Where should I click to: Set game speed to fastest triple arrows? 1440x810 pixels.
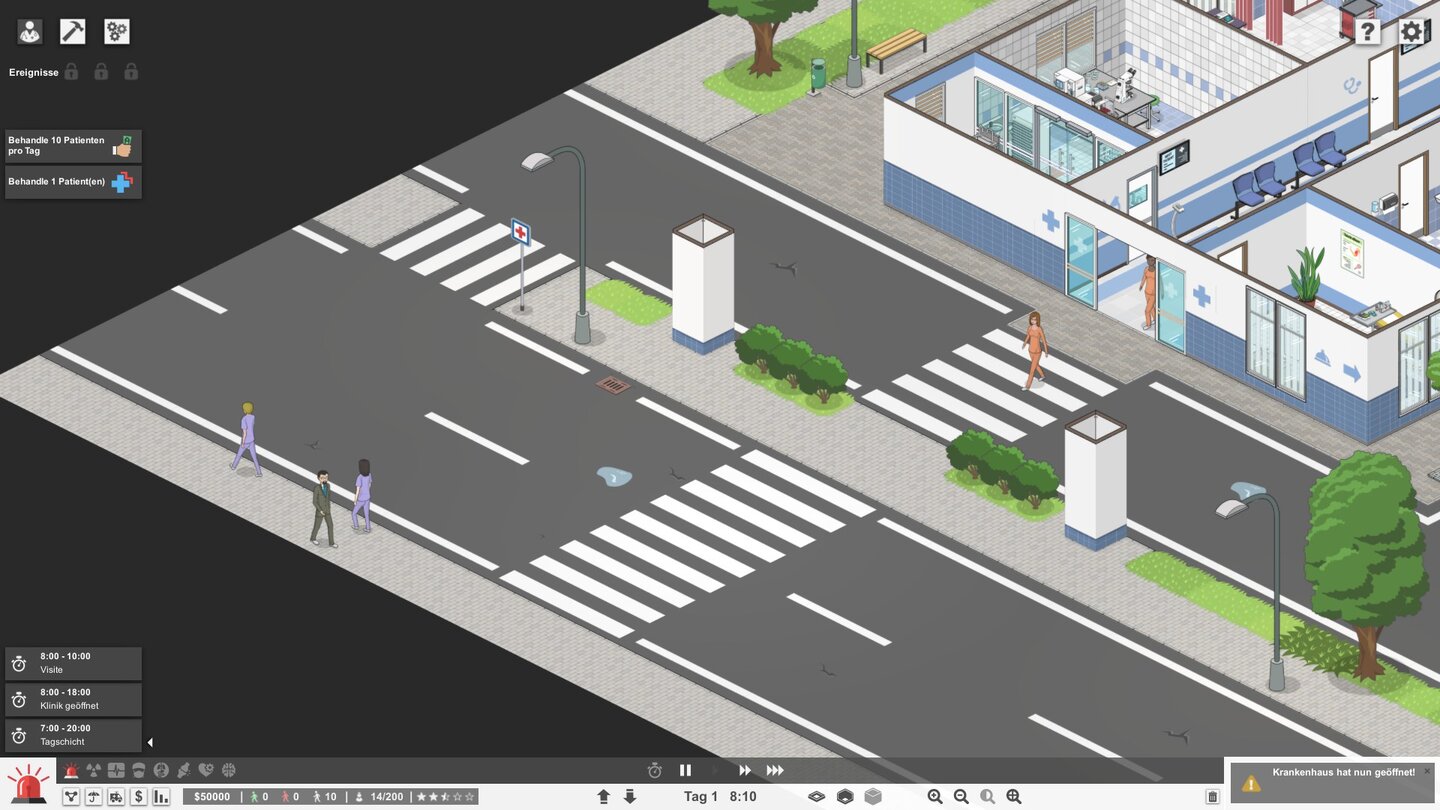point(775,770)
